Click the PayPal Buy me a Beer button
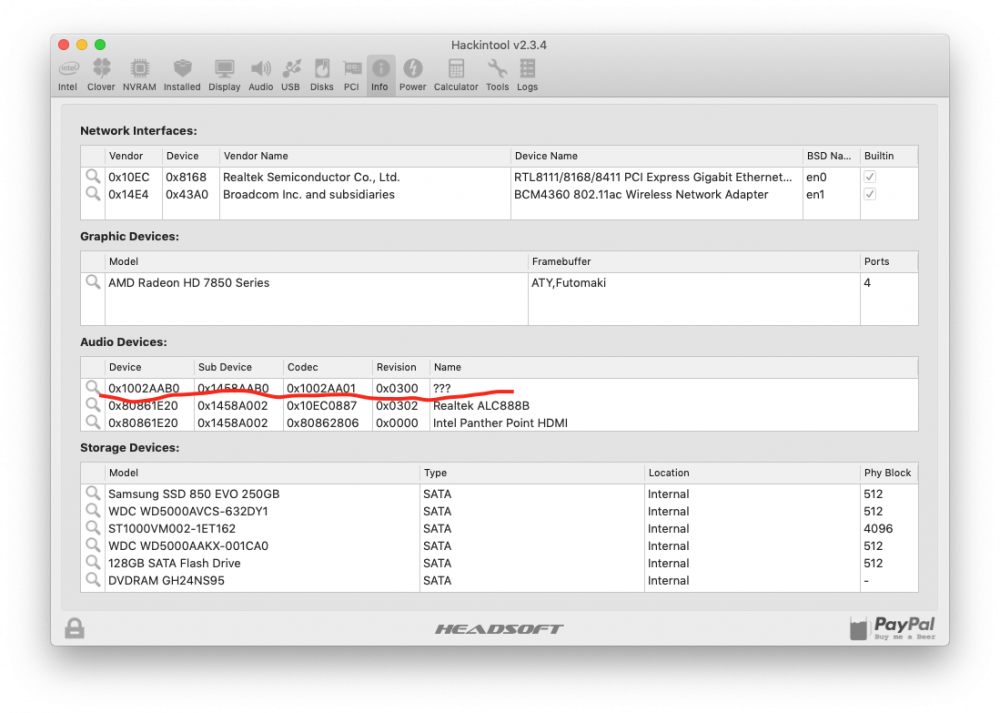The image size is (1000, 713). (x=893, y=628)
